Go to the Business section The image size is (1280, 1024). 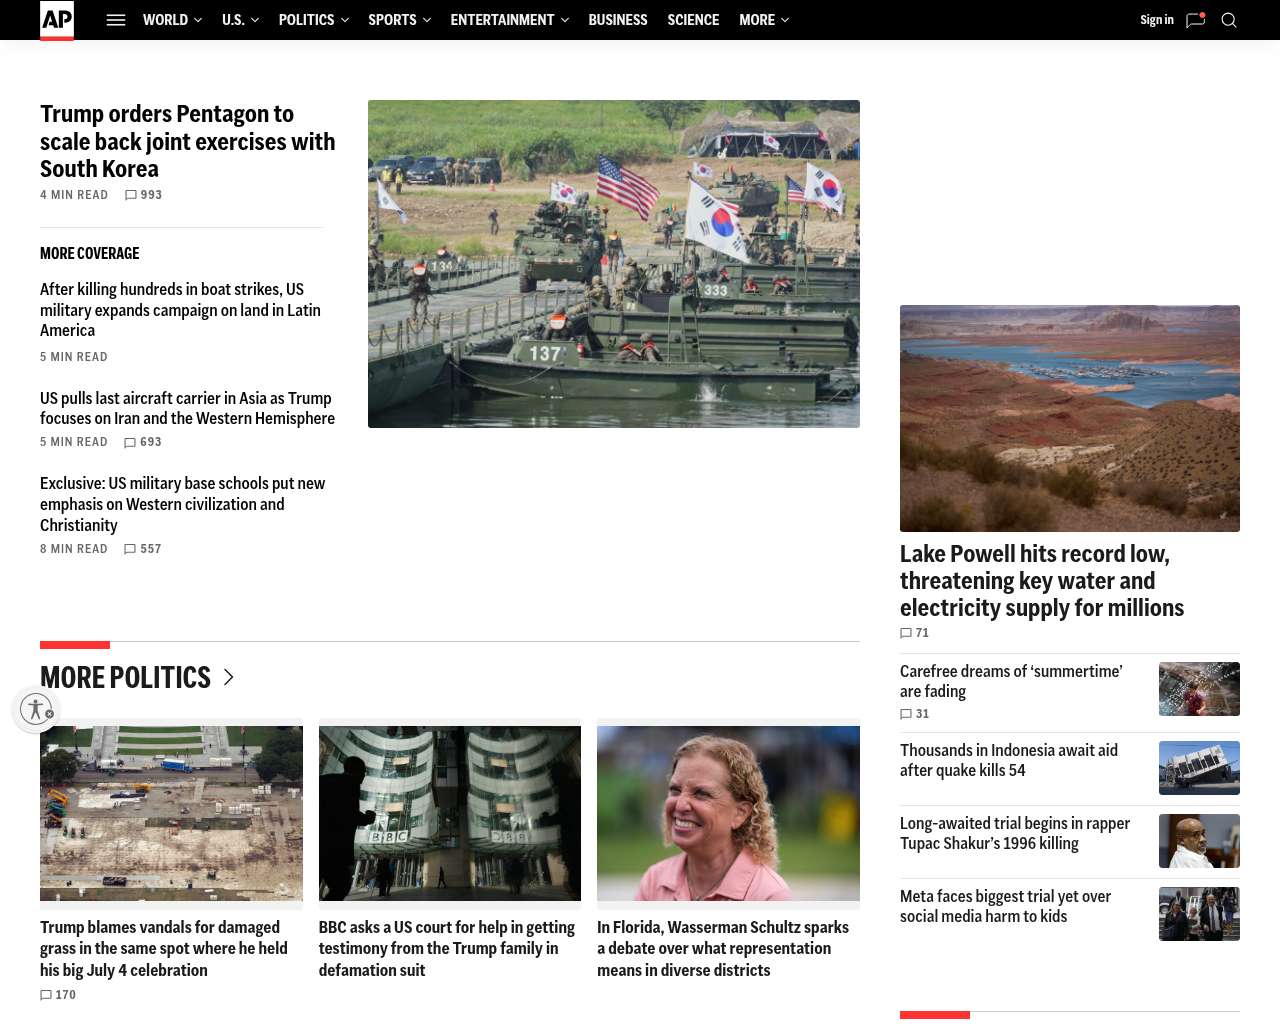tap(618, 20)
